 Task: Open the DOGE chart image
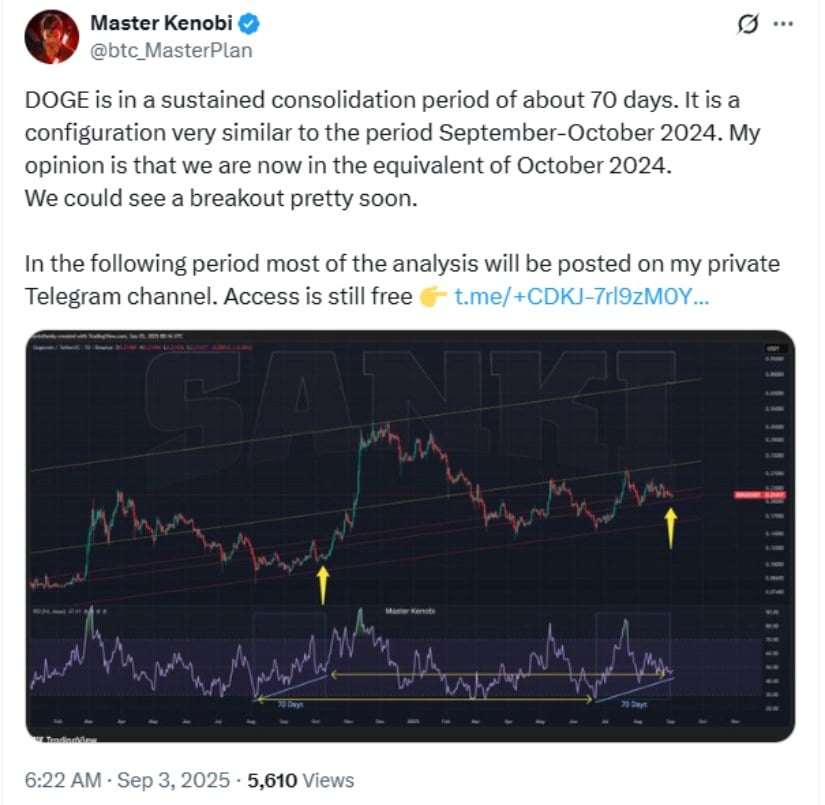410,536
